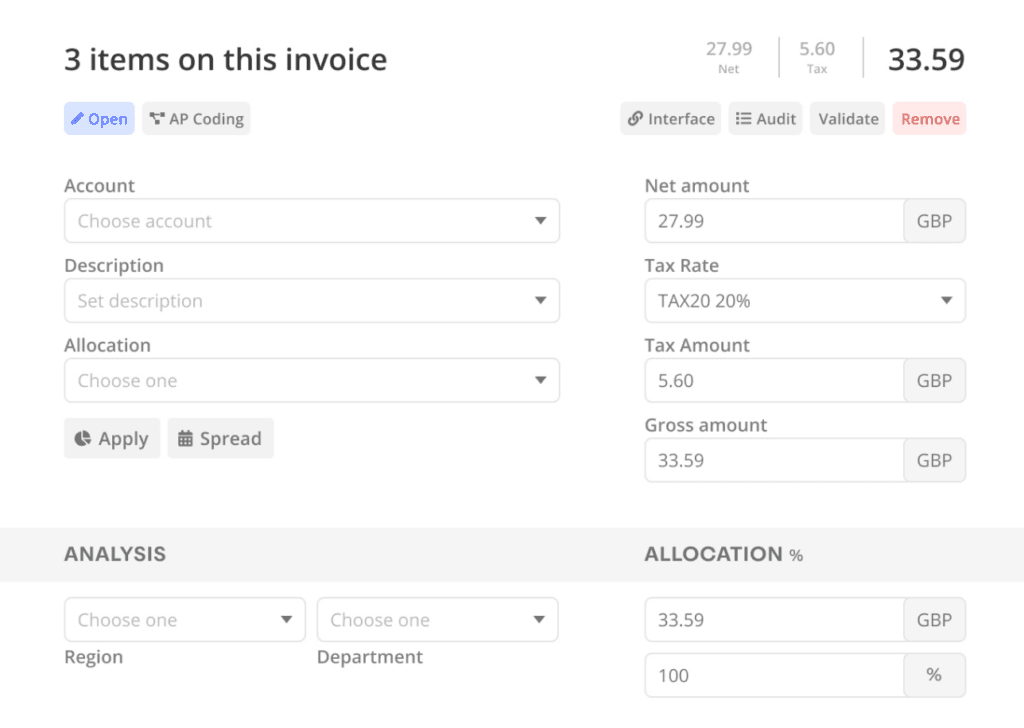Viewport: 1024px width, 728px height.
Task: Change the TAX20 20% tax rate
Action: tap(804, 301)
